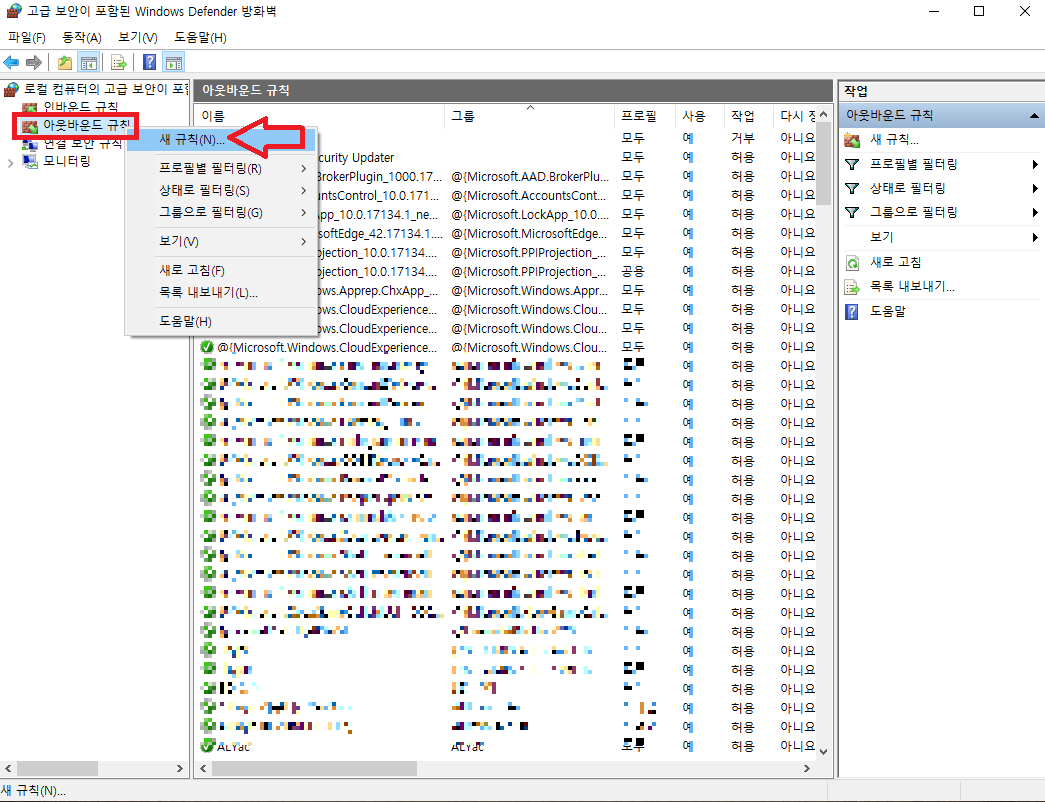Image resolution: width=1045 pixels, height=802 pixels.
Task: Toggle the action pane toolbar icon
Action: (x=174, y=63)
